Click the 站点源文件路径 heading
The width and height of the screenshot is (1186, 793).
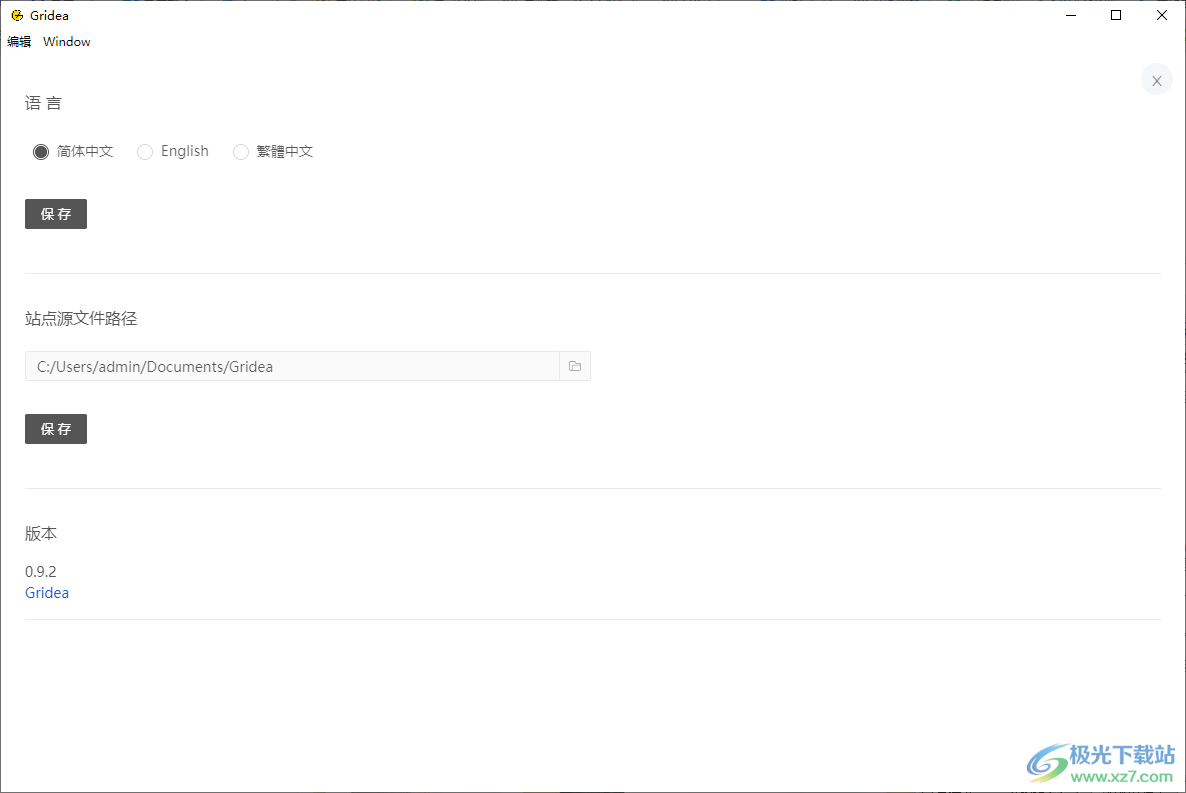tap(81, 319)
